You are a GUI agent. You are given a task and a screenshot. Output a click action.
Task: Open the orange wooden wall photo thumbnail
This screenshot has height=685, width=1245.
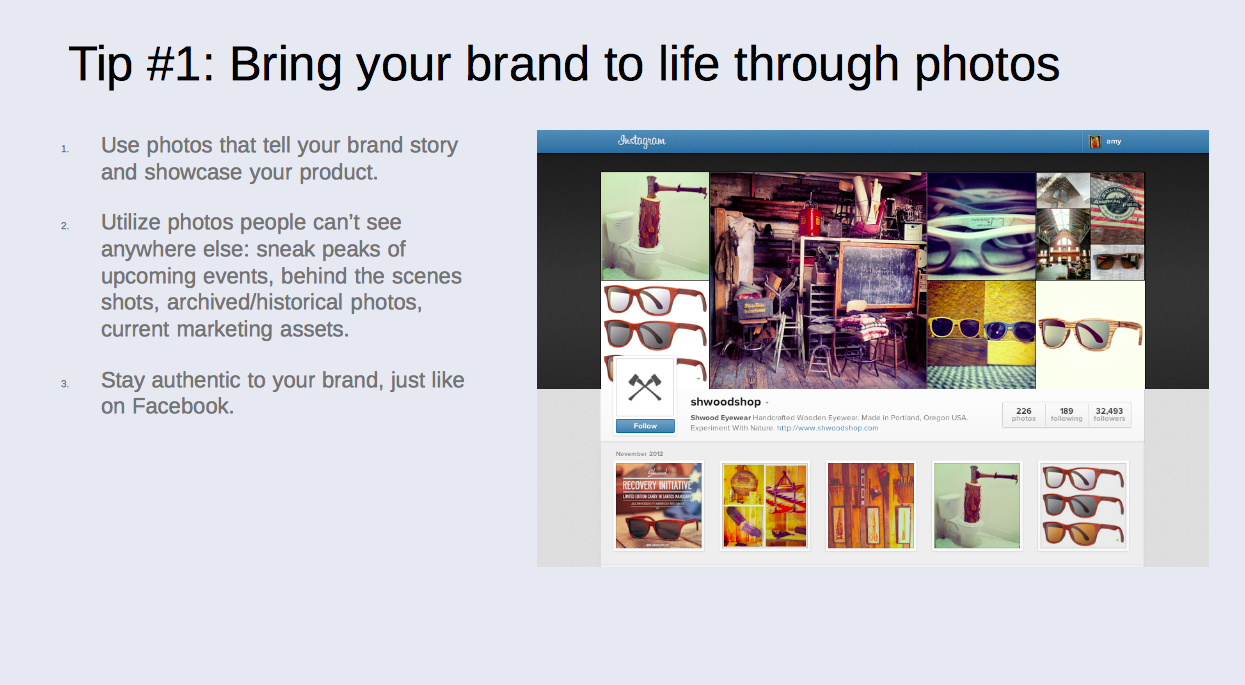(871, 505)
